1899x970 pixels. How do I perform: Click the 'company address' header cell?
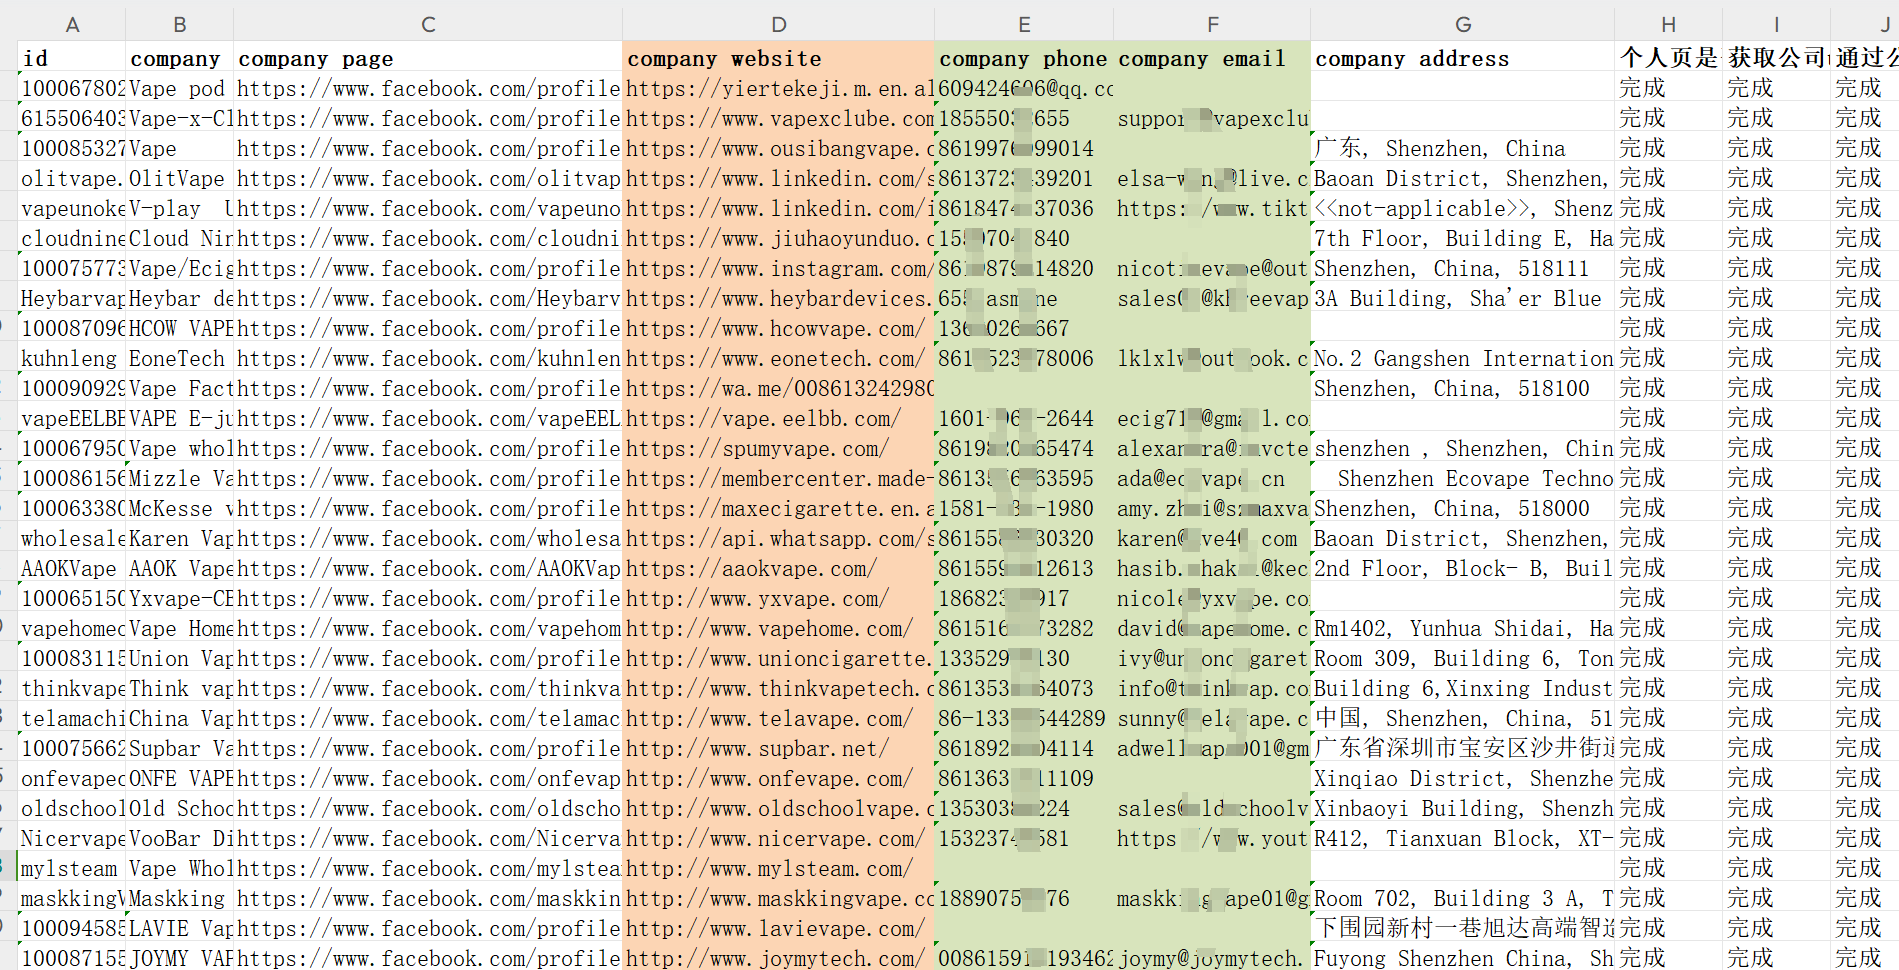1463,58
